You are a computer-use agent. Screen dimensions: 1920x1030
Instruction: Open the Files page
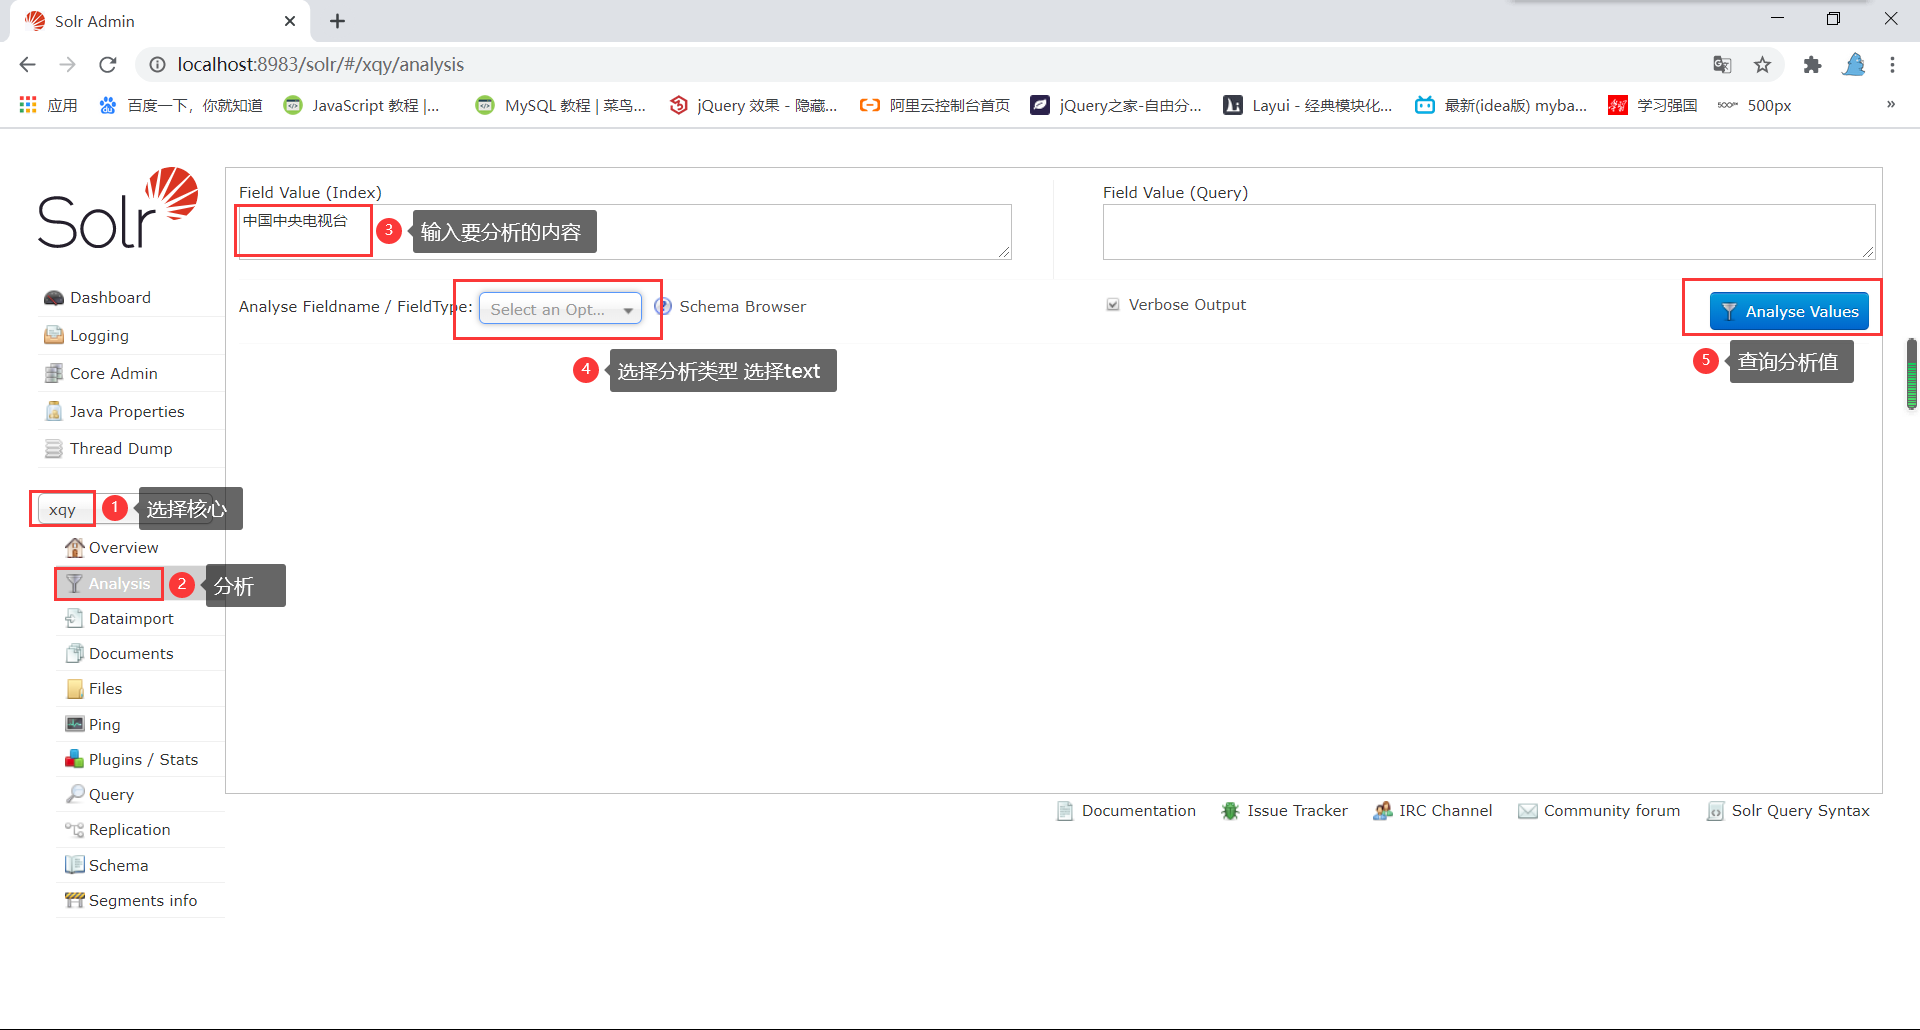pos(105,689)
